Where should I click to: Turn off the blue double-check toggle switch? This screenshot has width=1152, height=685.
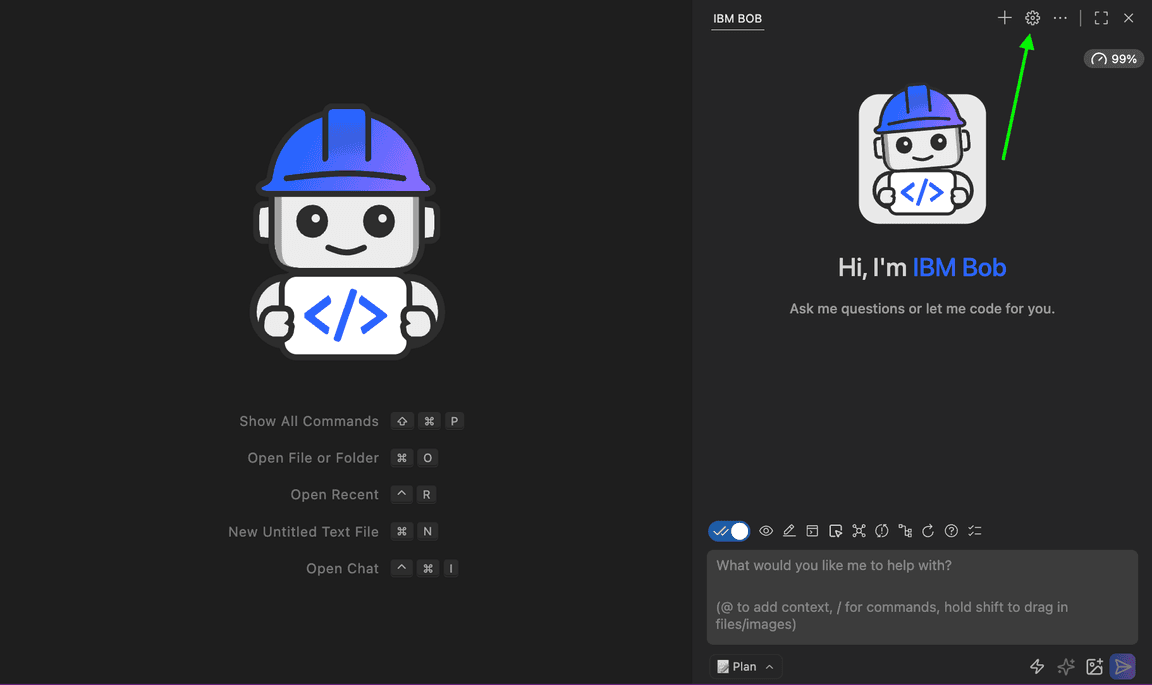point(729,531)
